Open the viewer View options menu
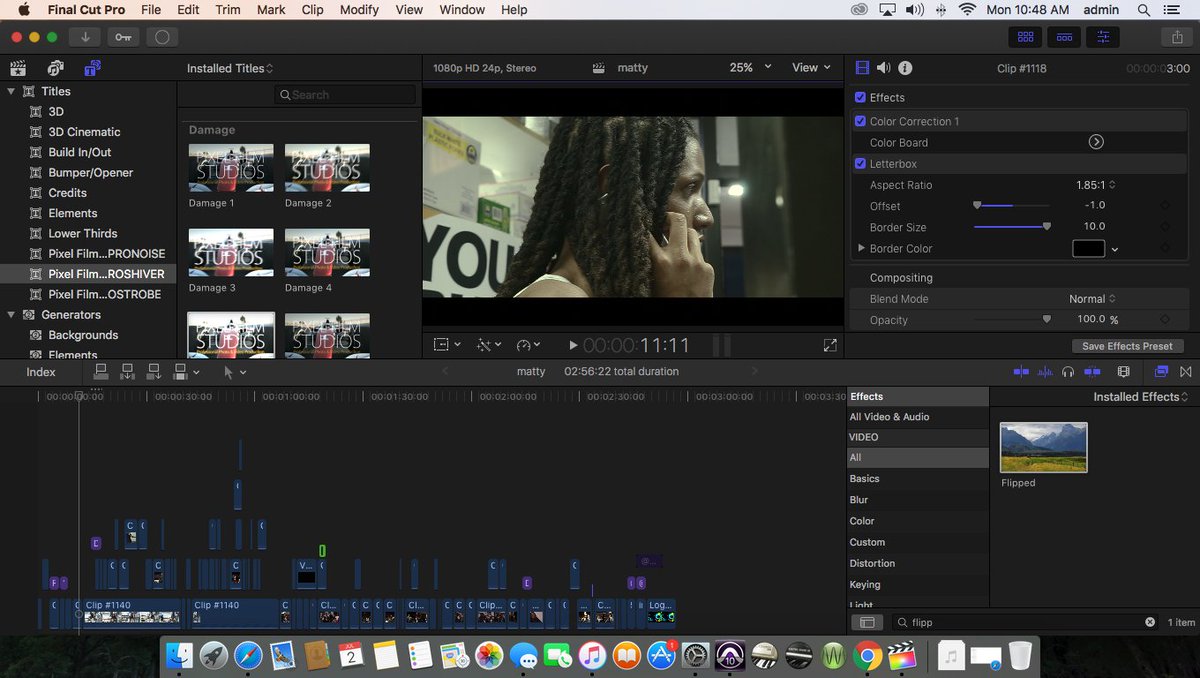1200x678 pixels. pyautogui.click(x=811, y=68)
